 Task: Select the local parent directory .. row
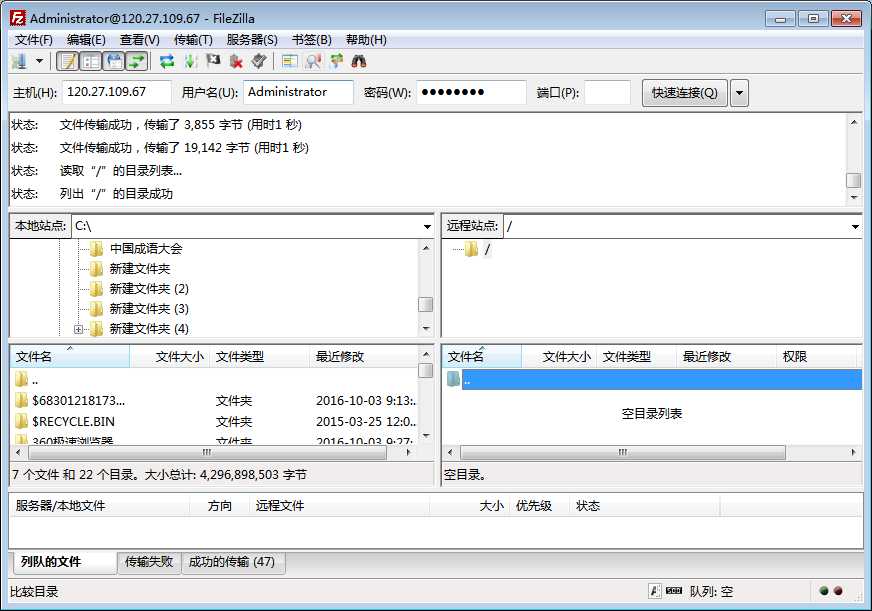pyautogui.click(x=214, y=380)
